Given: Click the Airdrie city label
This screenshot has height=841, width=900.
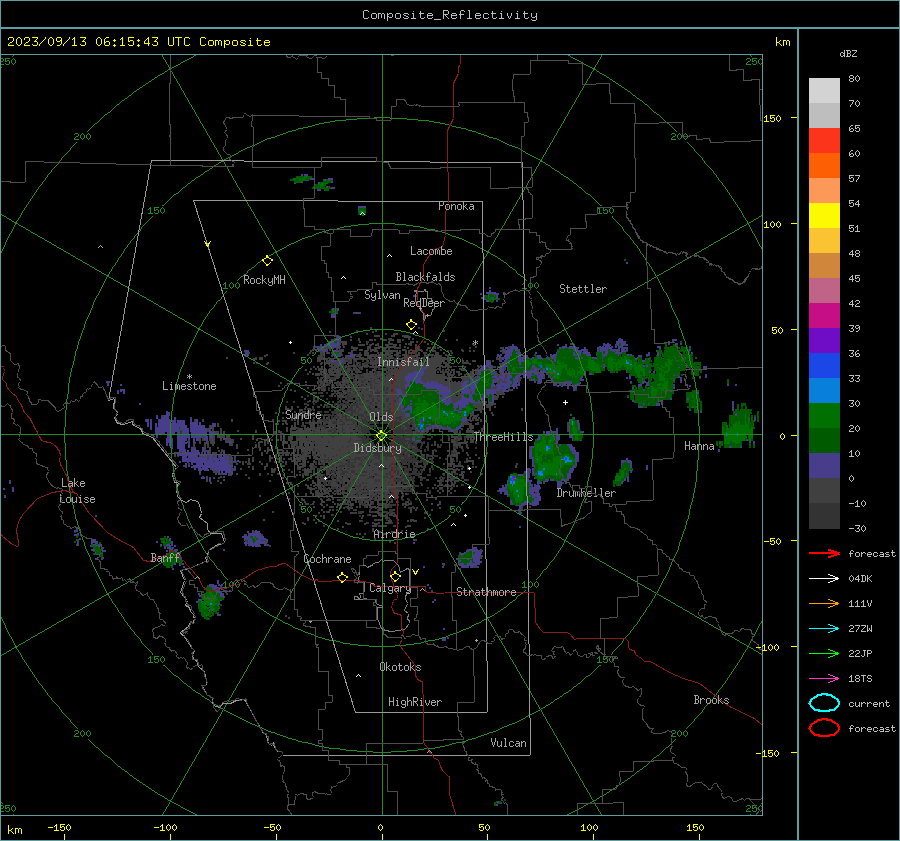Looking at the screenshot, I should point(394,534).
